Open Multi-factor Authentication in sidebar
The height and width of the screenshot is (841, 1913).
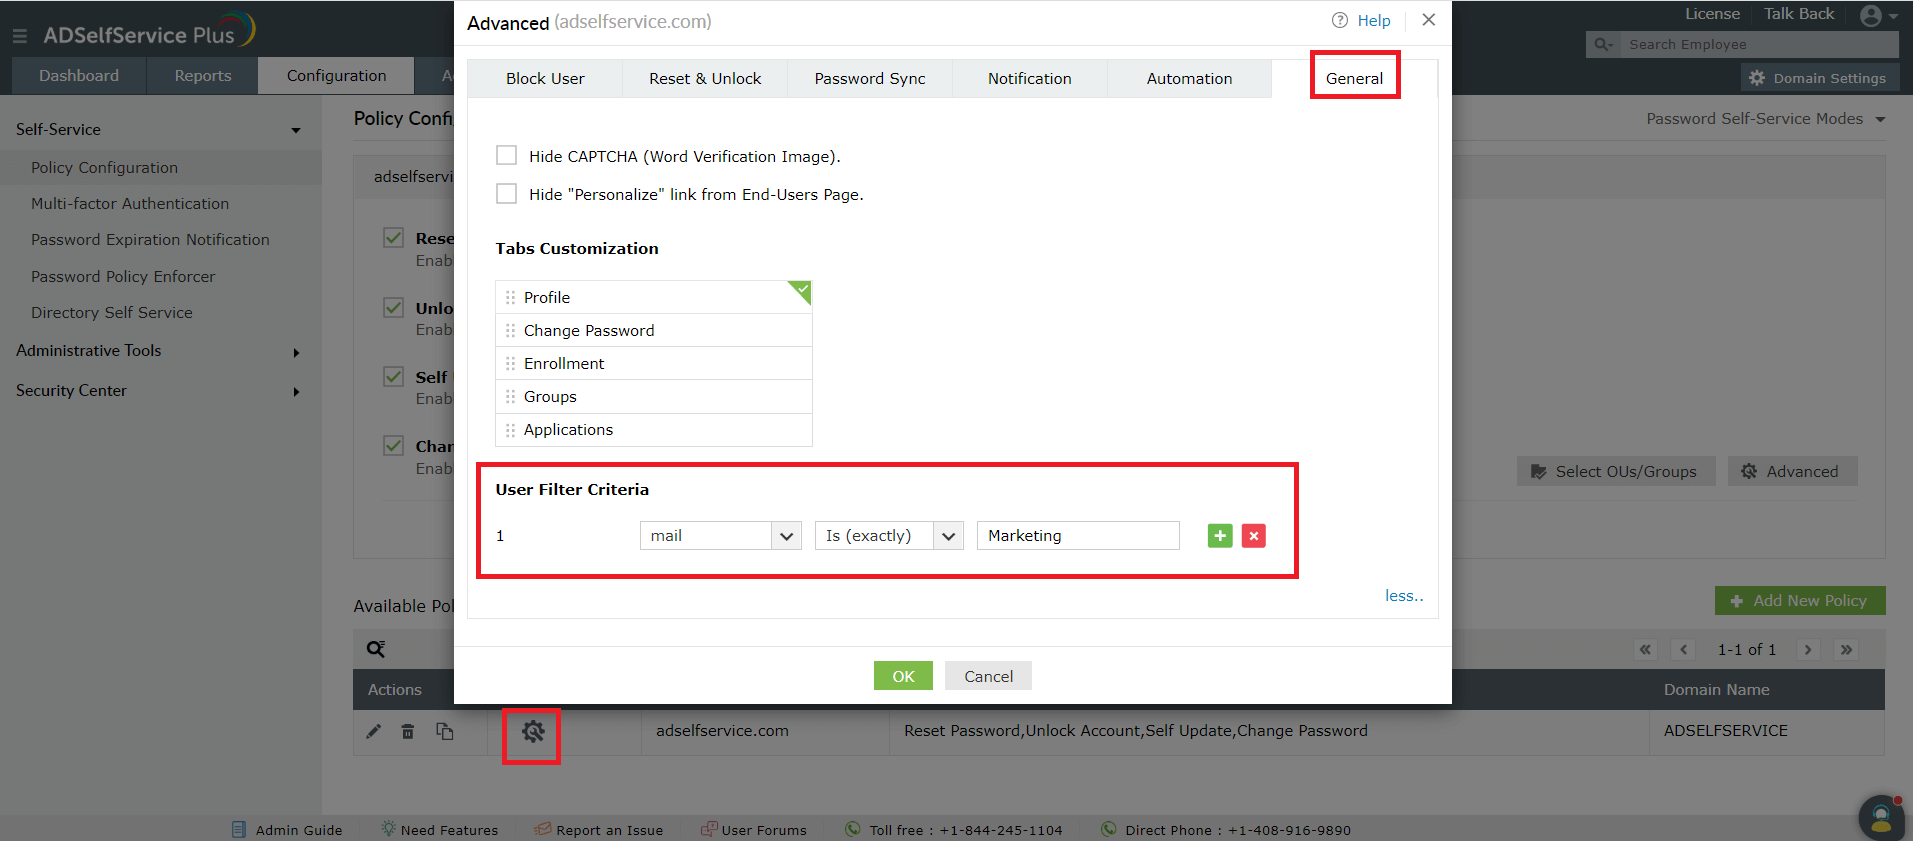tap(130, 204)
